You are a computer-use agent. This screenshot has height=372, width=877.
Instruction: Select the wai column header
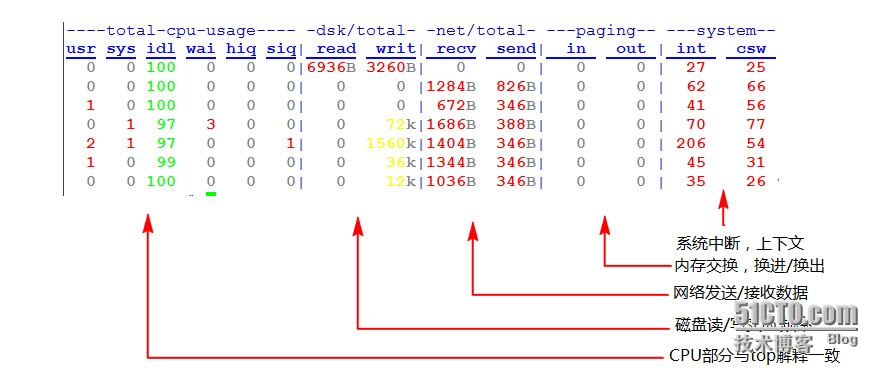201,49
